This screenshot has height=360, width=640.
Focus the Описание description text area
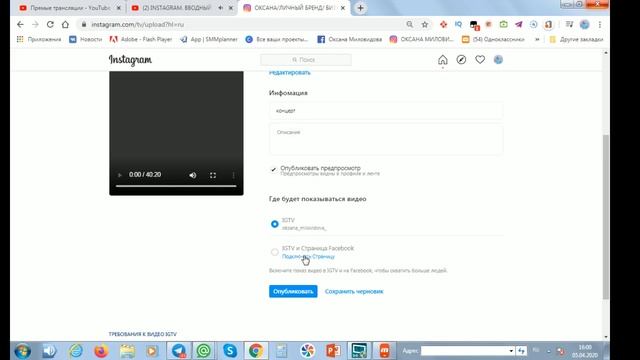pyautogui.click(x=386, y=139)
